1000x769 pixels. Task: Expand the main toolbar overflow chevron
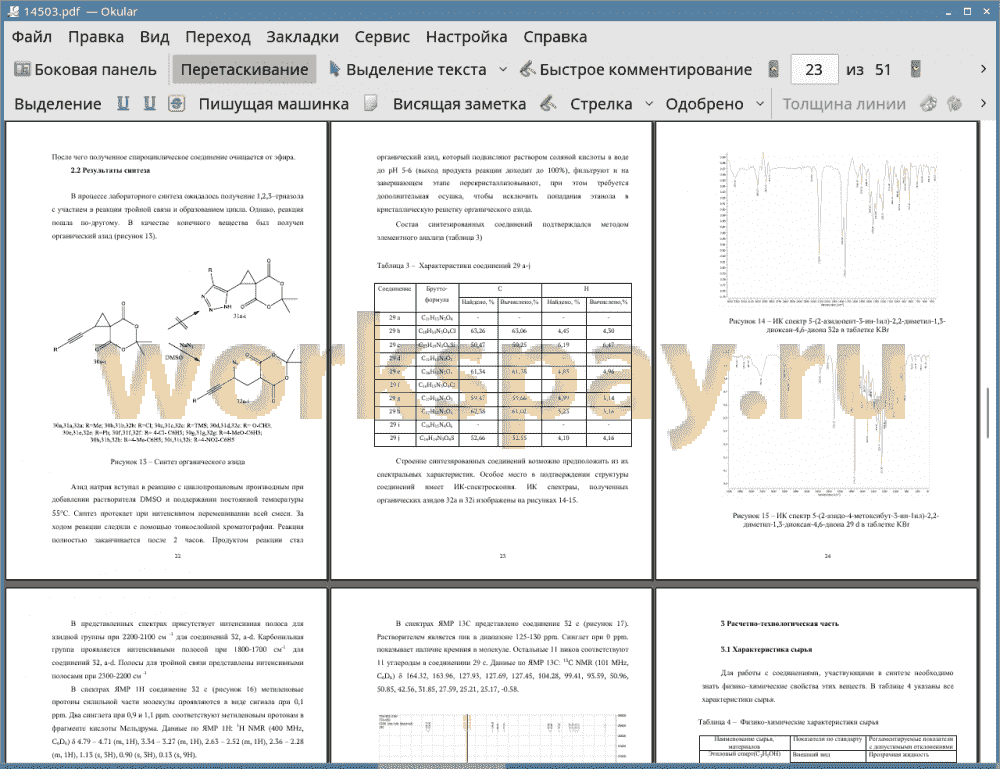point(983,69)
